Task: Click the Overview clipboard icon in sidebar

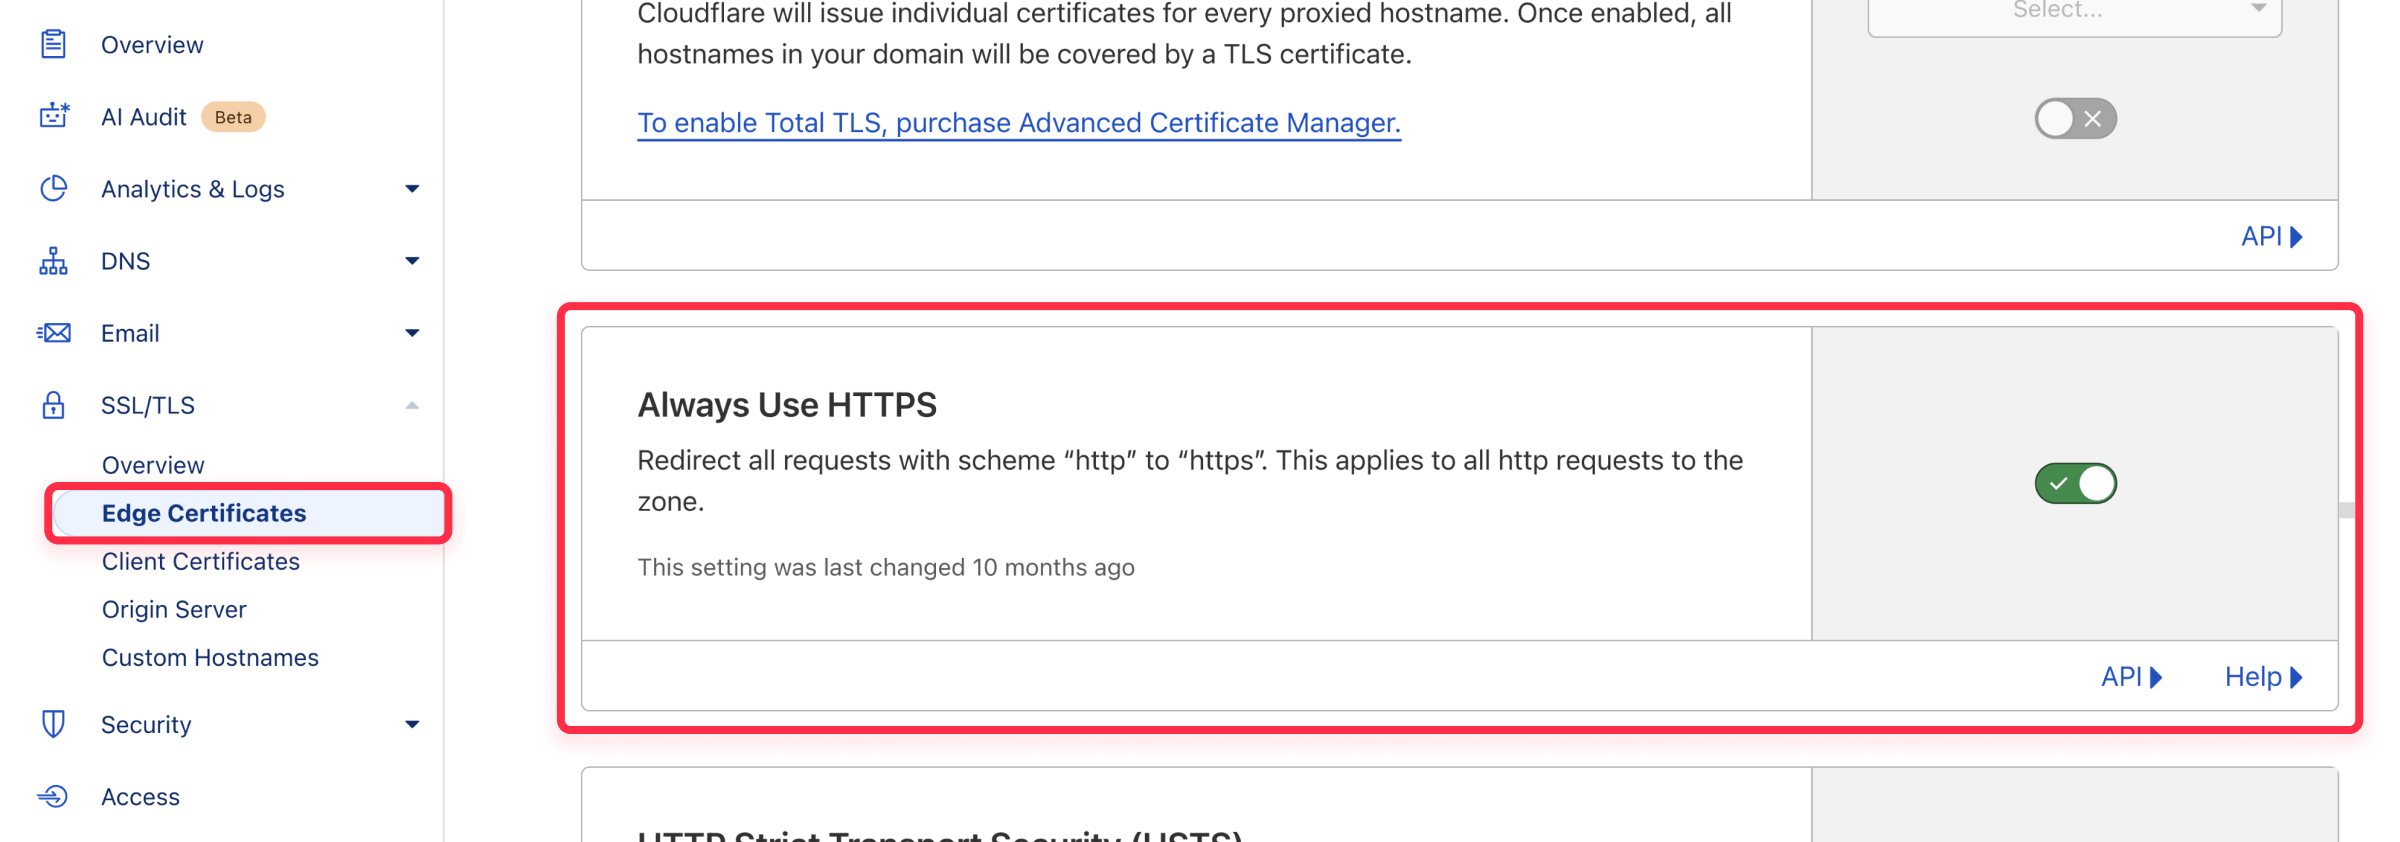Action: (53, 45)
